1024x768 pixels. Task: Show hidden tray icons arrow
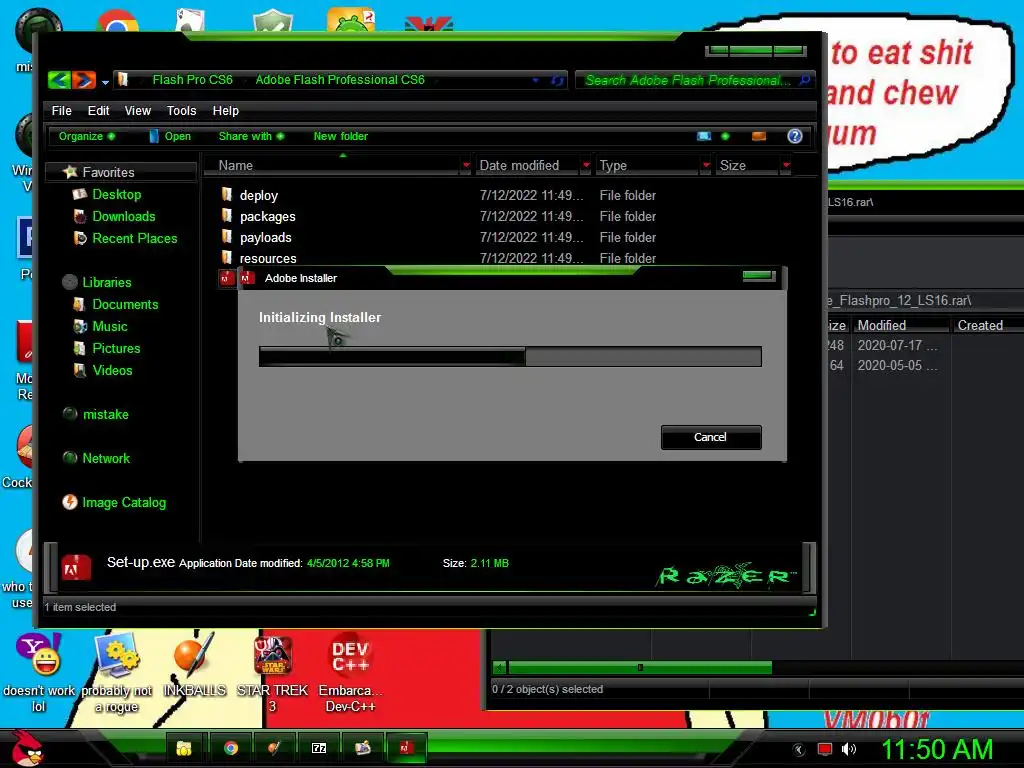[799, 749]
